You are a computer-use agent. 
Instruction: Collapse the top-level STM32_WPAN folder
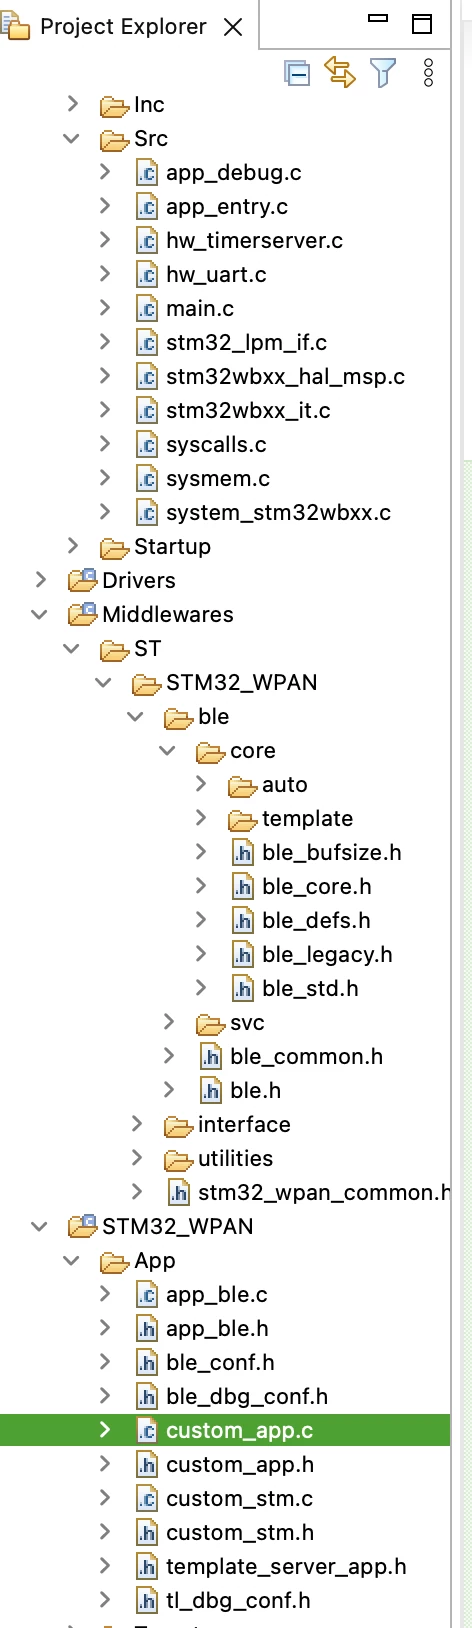40,1226
